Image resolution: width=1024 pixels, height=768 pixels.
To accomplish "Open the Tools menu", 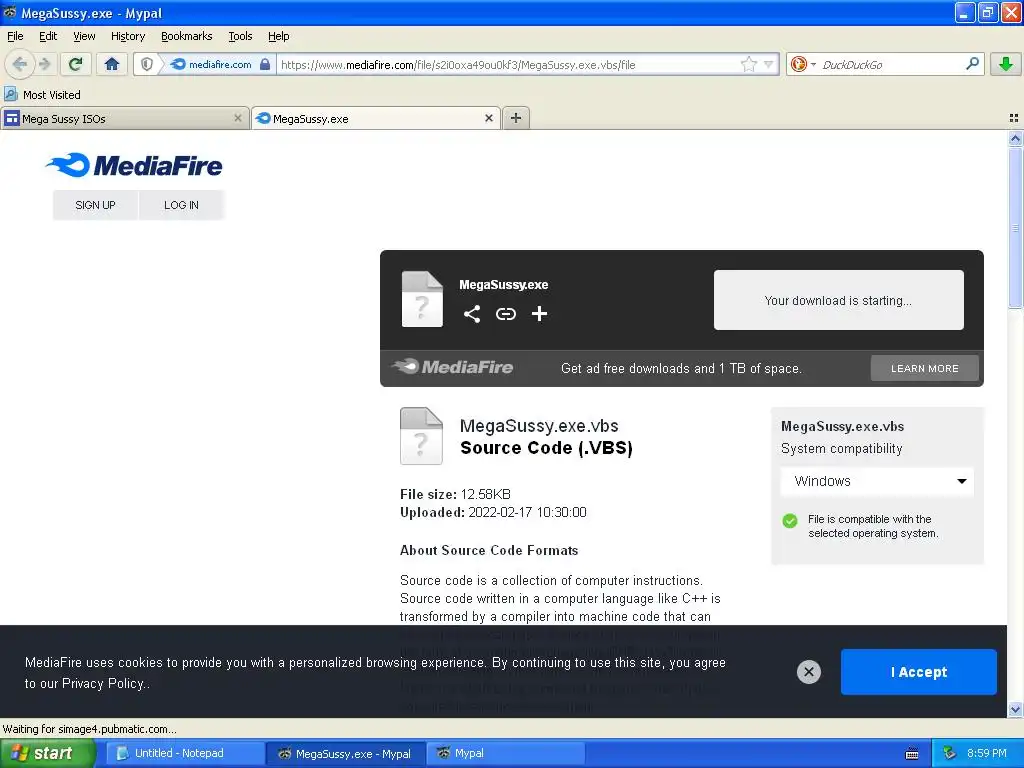I will pos(240,36).
